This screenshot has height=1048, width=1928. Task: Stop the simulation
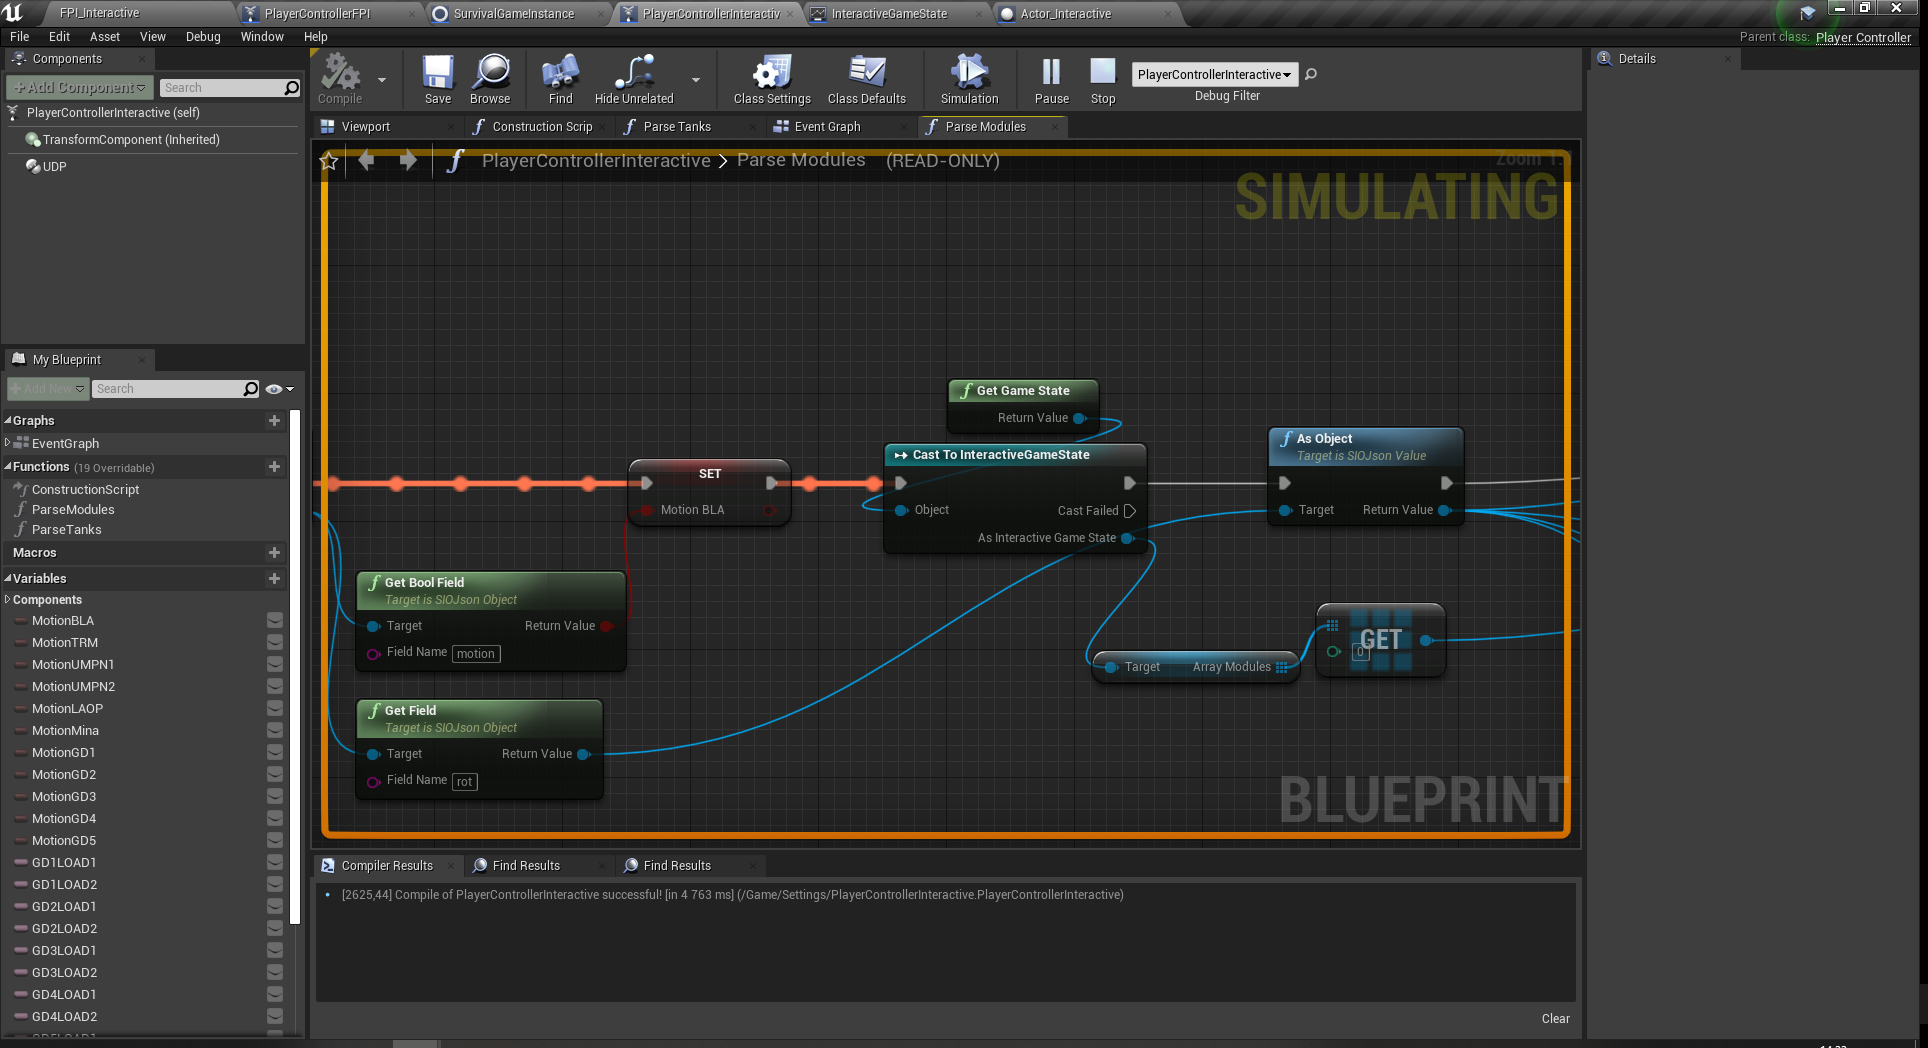point(1103,79)
